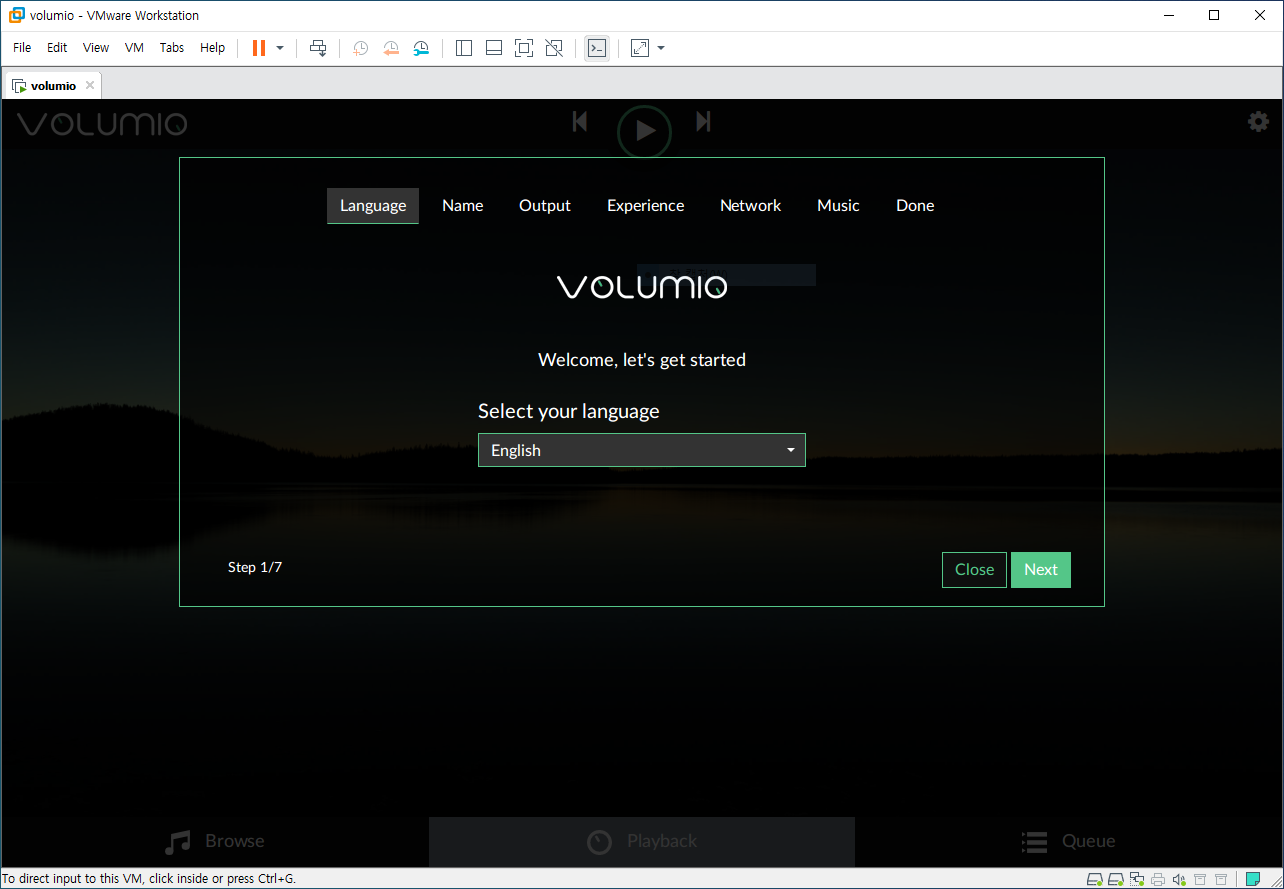Screen dimensions: 1284x889
Task: Go to the Music wizard step
Action: 838,206
